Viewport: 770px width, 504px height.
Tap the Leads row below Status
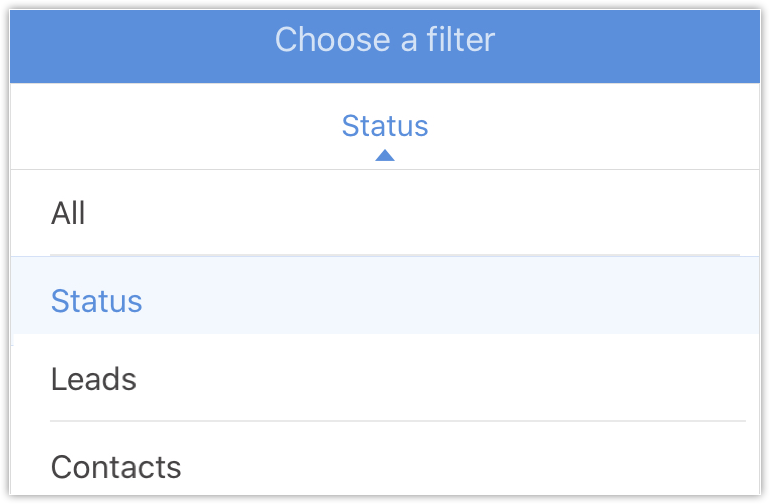click(93, 379)
